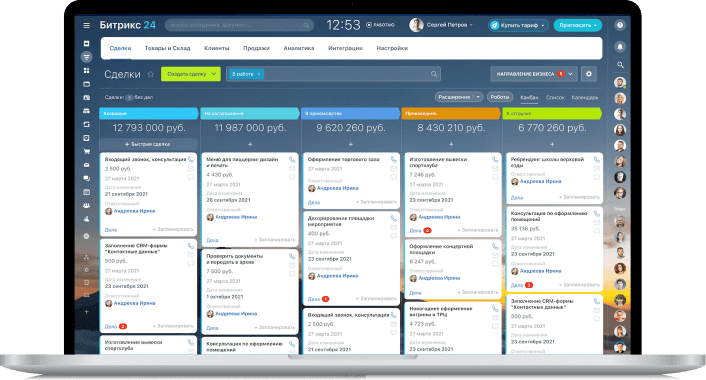Switch view to Список
706x380 pixels.
[x=555, y=97]
